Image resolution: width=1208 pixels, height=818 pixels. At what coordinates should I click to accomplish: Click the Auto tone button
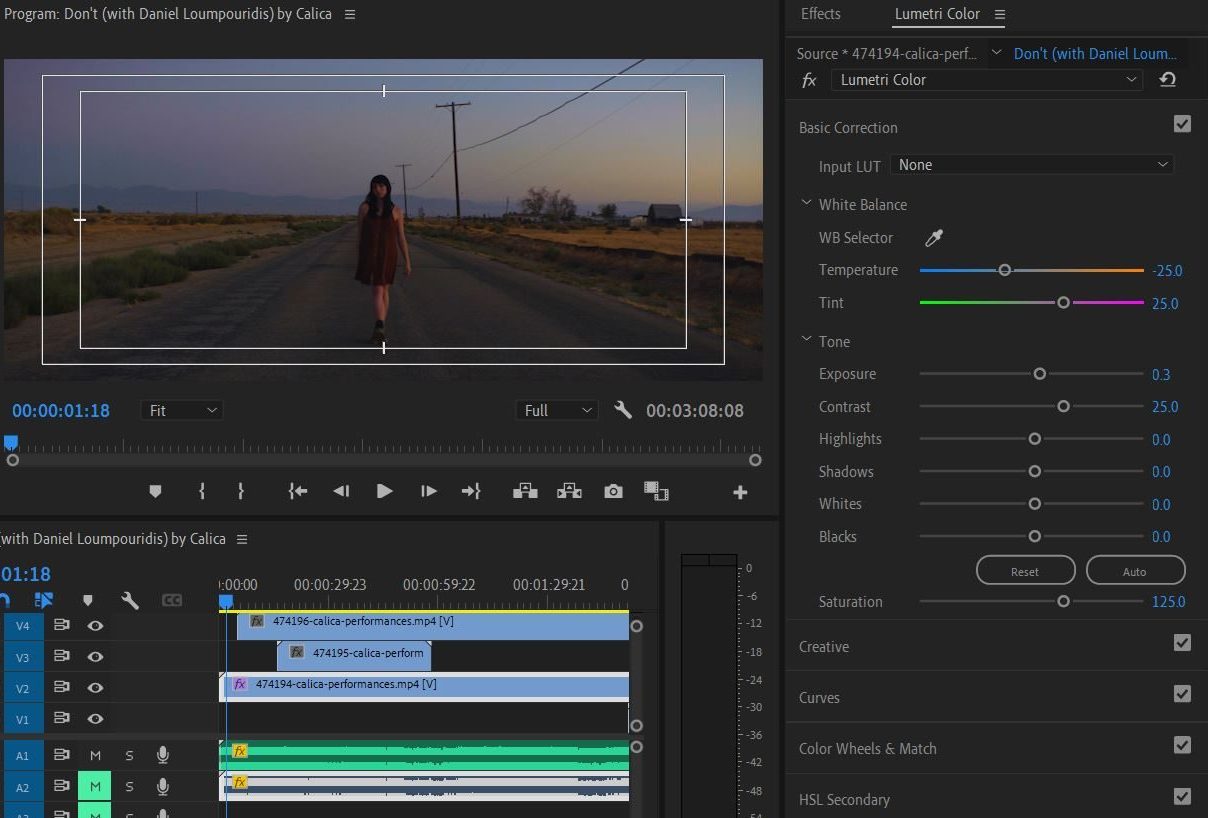coord(1135,571)
